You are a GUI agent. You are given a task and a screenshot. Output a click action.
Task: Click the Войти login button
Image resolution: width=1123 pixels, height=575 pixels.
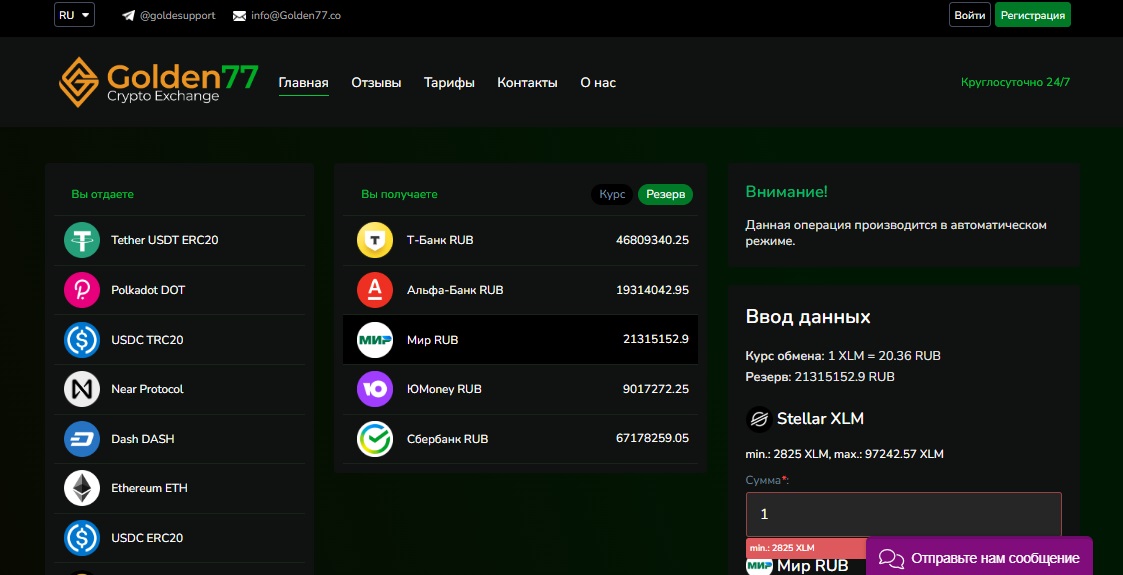click(969, 15)
